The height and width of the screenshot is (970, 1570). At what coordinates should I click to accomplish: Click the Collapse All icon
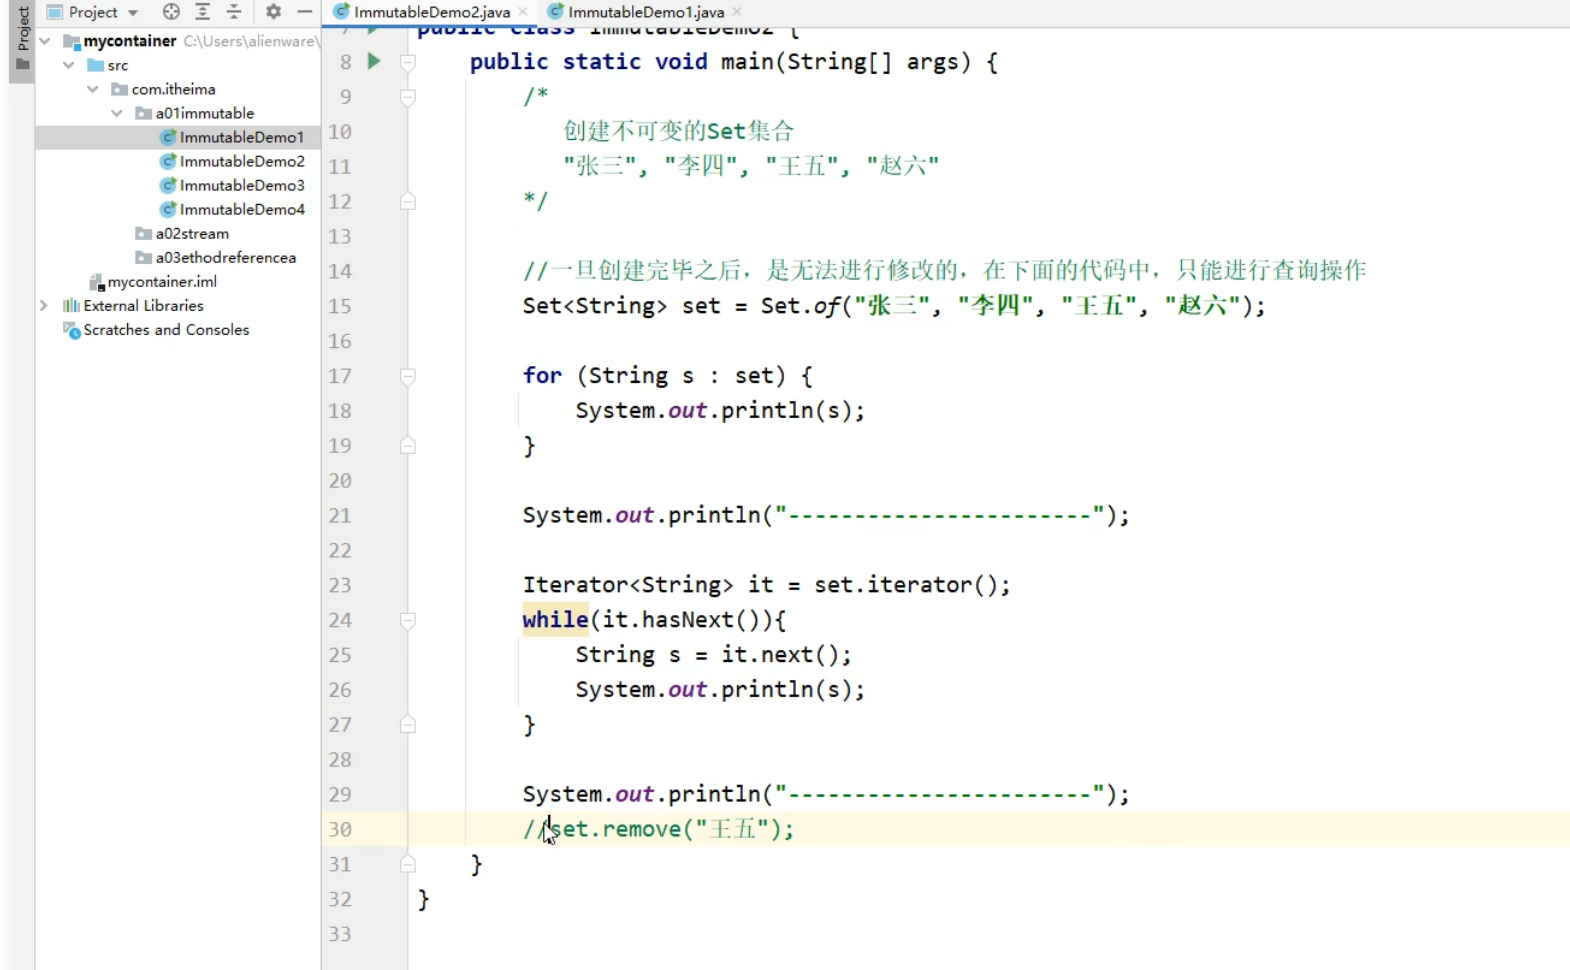pos(234,12)
